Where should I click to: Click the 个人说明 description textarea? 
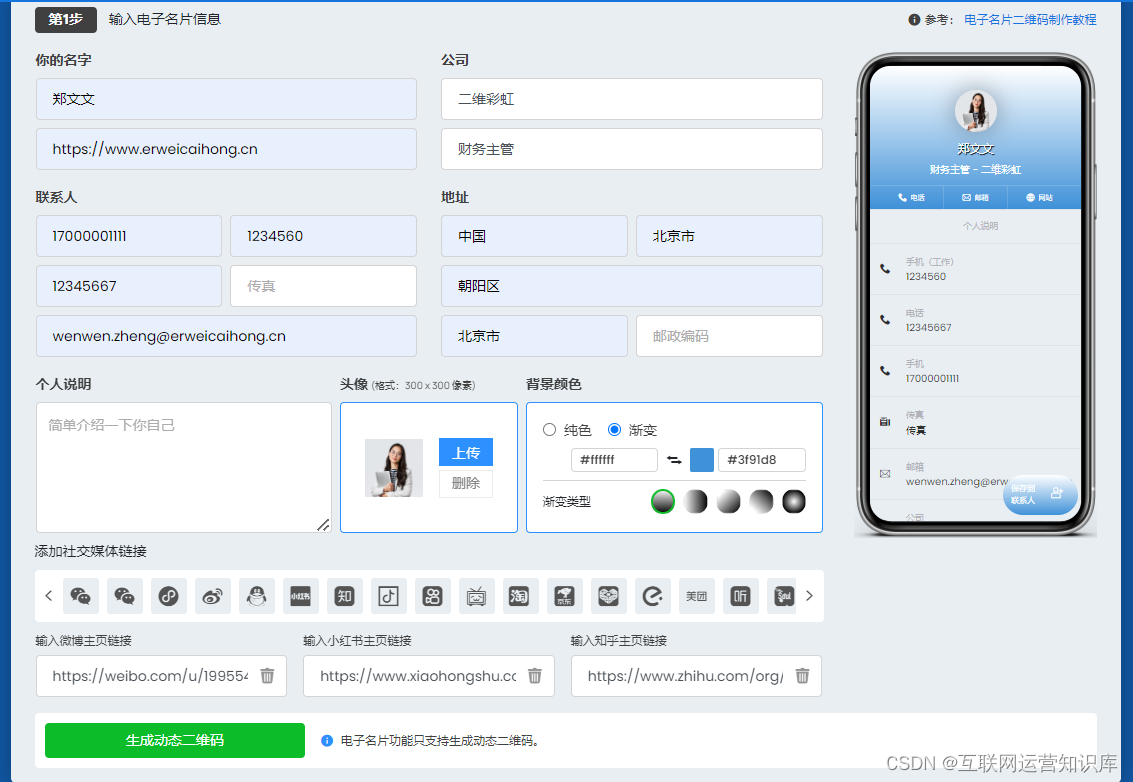pyautogui.click(x=184, y=468)
